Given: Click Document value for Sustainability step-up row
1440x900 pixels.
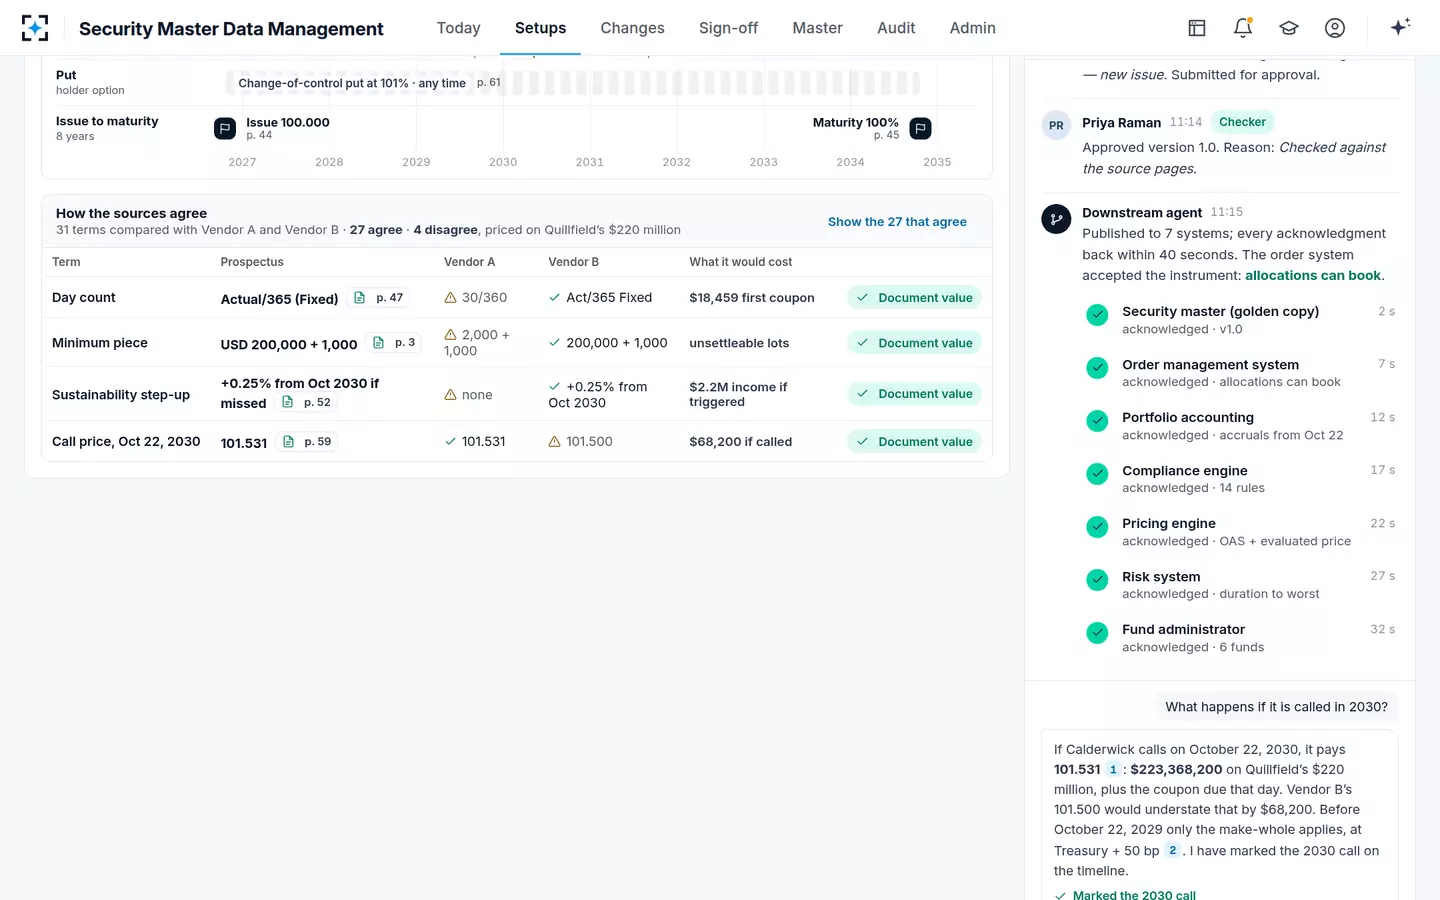Looking at the screenshot, I should [915, 394].
